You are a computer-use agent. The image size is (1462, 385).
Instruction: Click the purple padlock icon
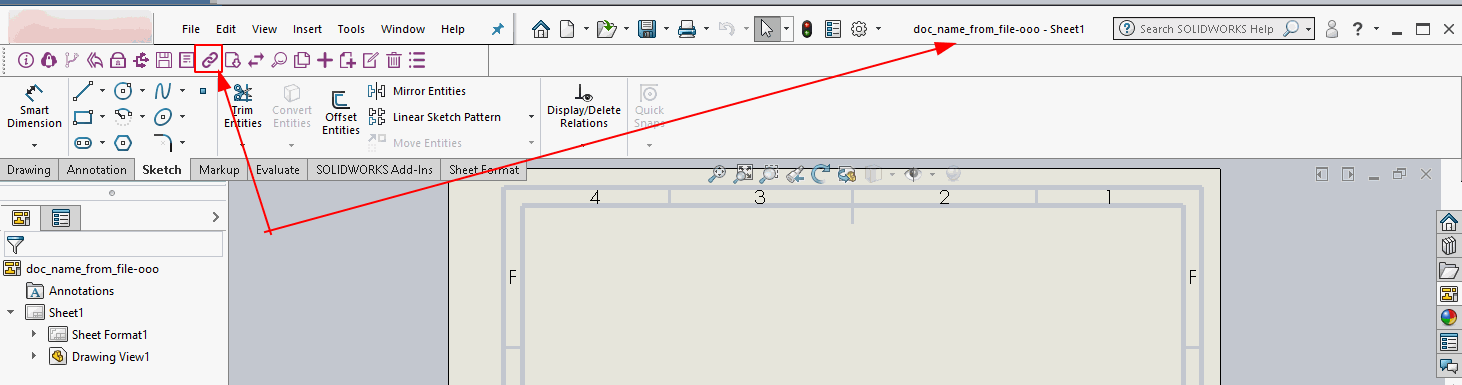point(118,60)
